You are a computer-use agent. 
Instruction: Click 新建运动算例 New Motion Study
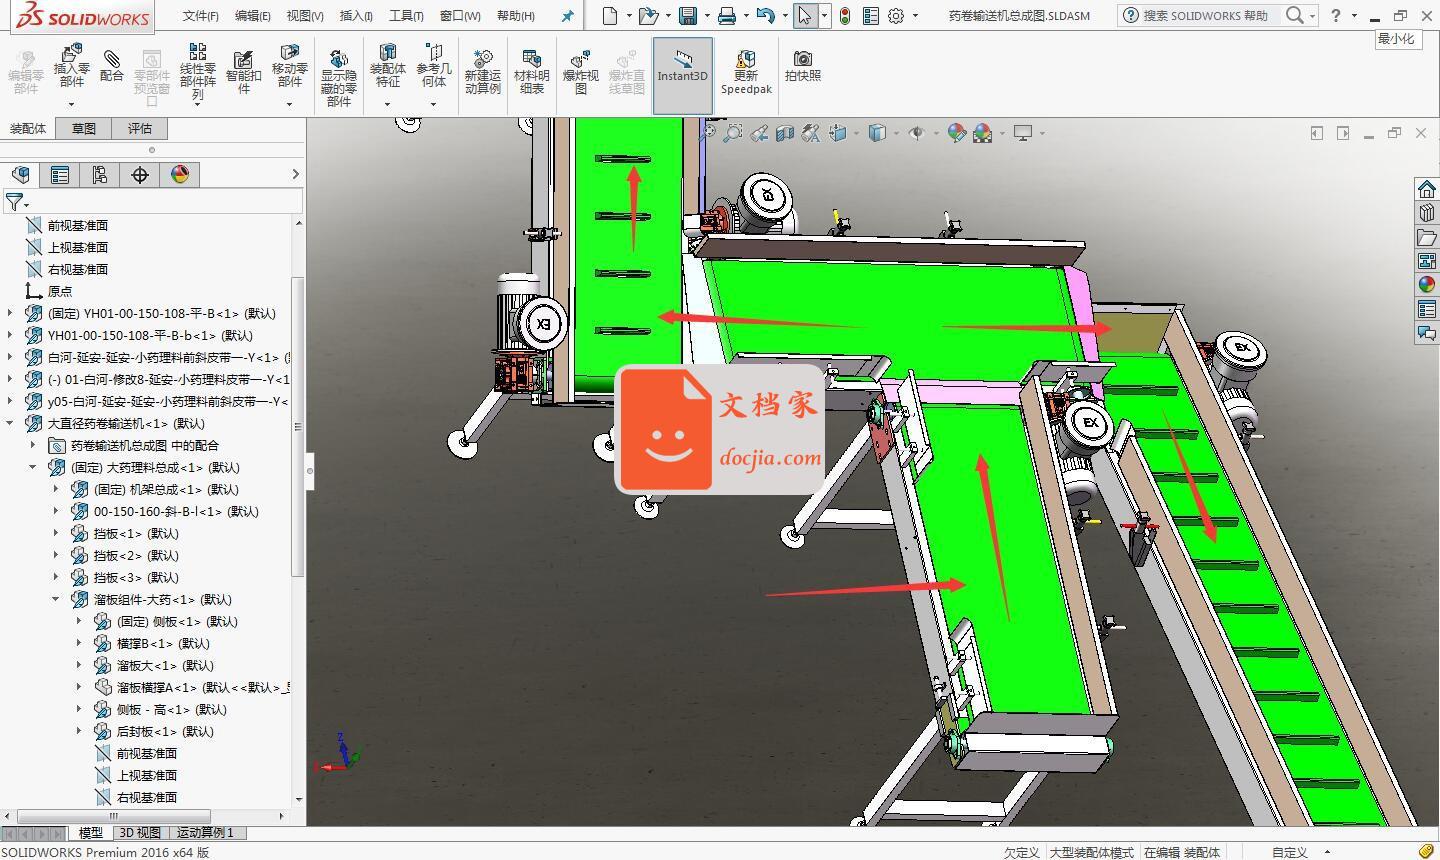click(x=482, y=72)
